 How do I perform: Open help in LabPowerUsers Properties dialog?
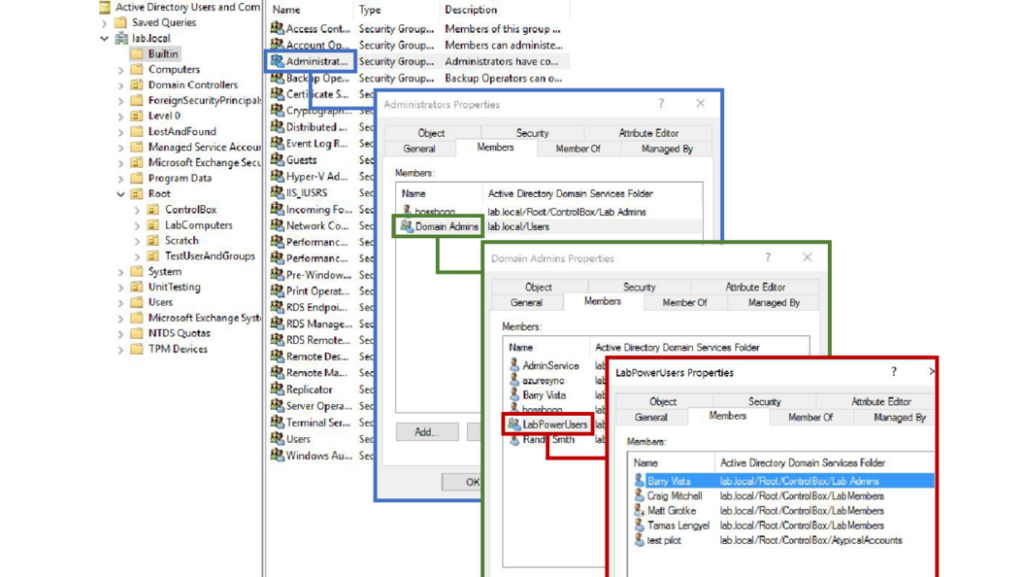click(x=894, y=372)
